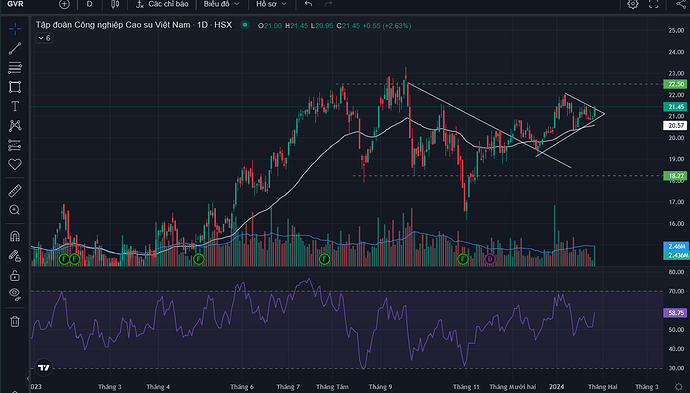
Task: Click the F event marker near Tháng 11
Action: [462, 259]
